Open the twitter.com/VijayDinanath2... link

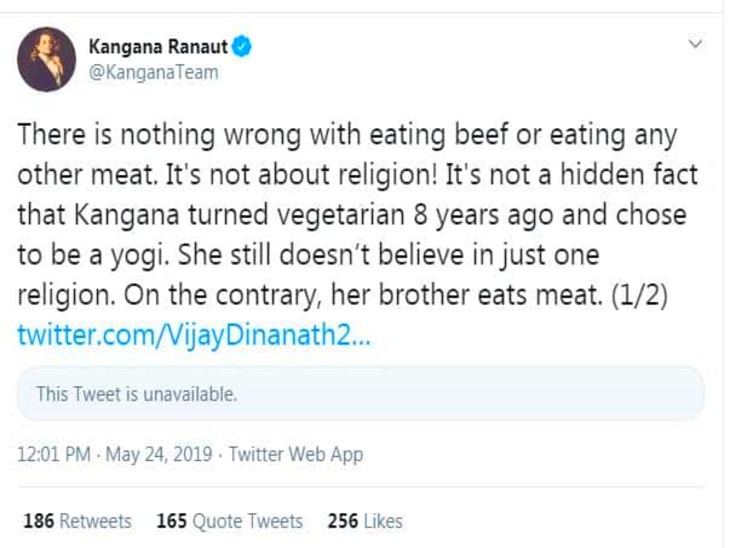point(194,335)
